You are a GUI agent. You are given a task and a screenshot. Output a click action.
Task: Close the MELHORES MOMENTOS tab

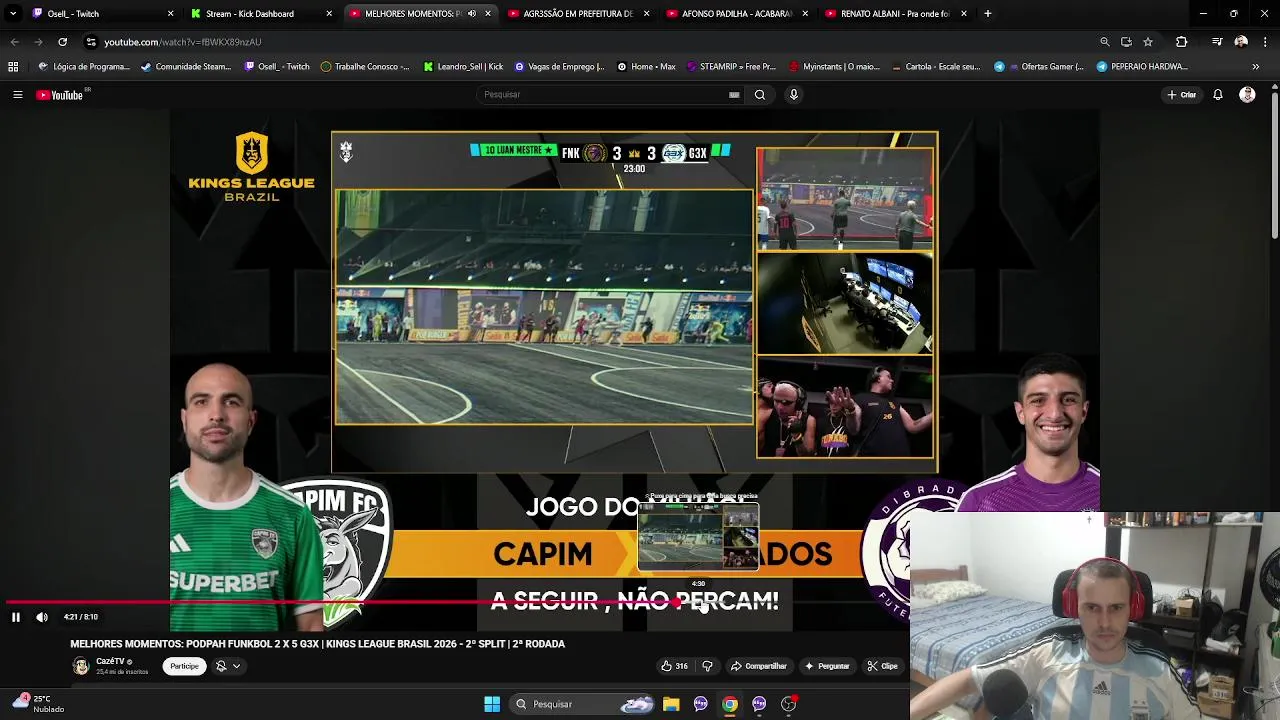488,14
